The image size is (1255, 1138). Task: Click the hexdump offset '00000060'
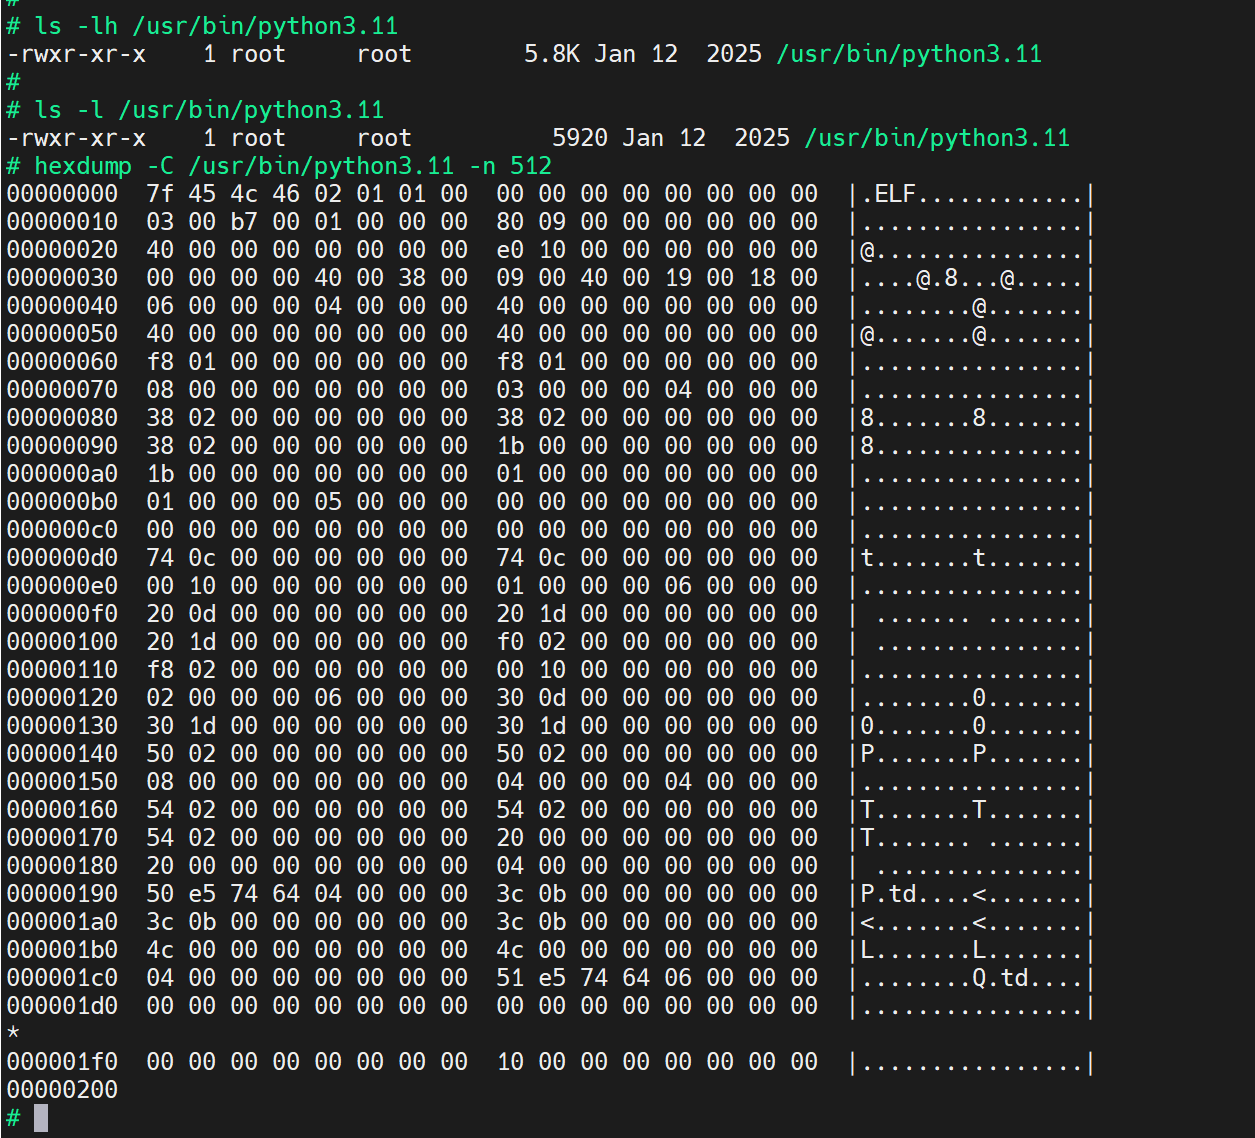62,362
